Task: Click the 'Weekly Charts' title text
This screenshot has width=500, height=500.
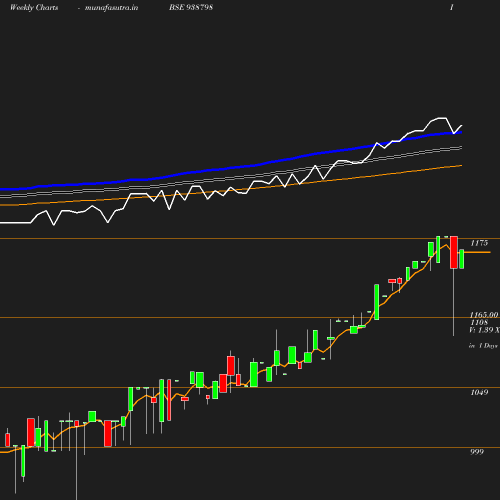Action: pos(34,8)
